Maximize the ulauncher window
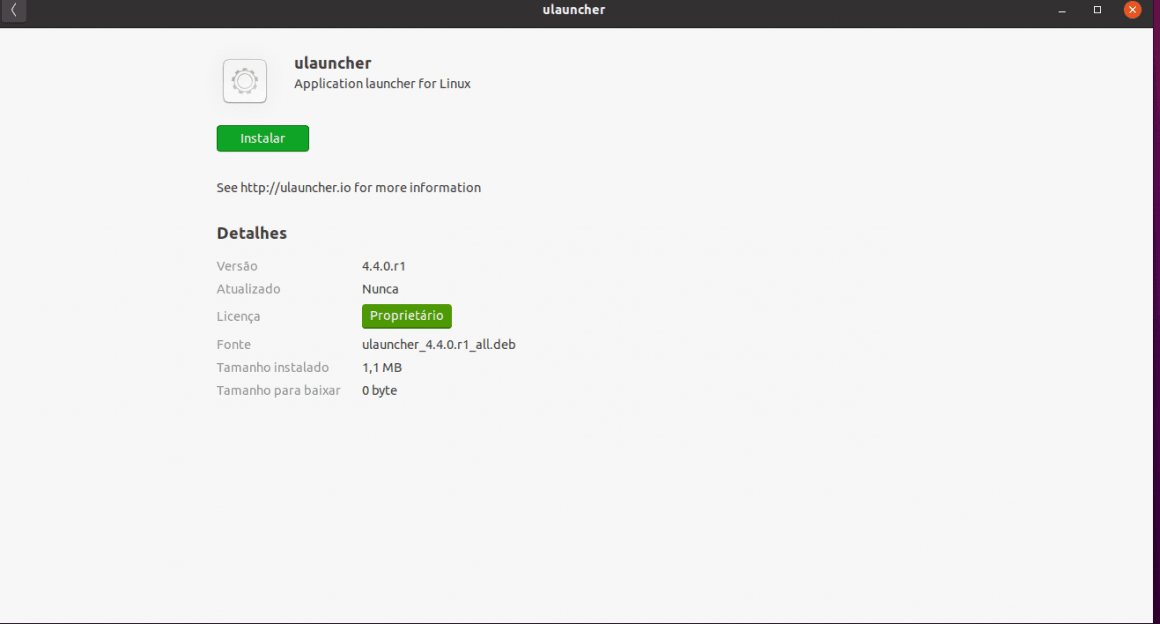 [x=1097, y=10]
